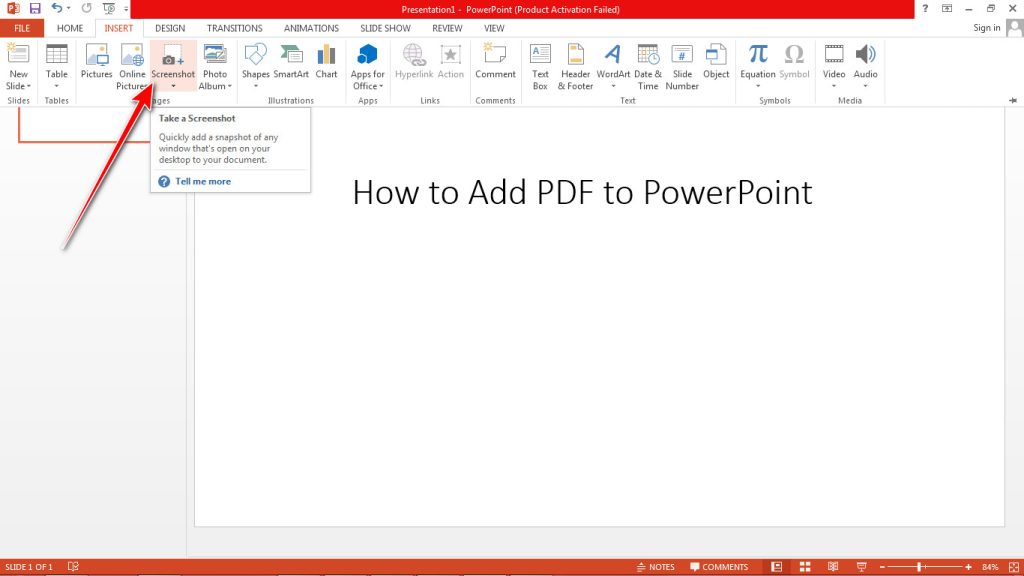Open the FILE menu

(x=20, y=28)
